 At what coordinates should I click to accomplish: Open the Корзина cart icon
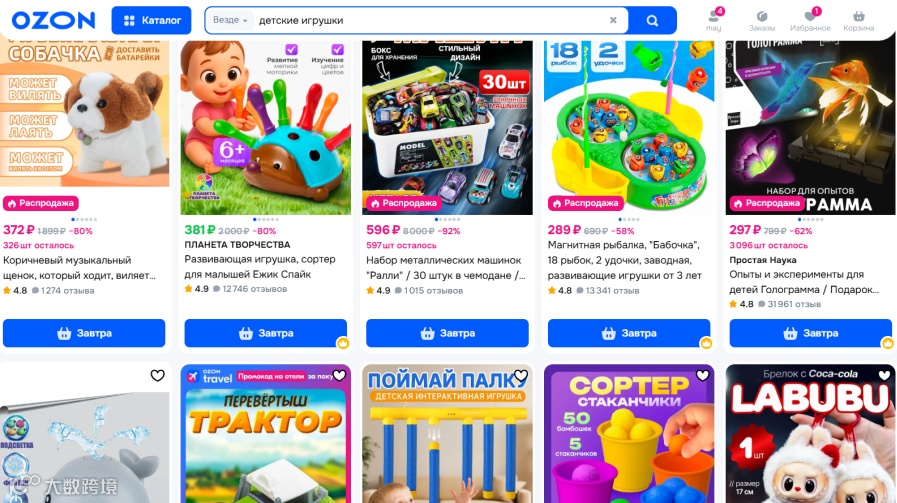coord(859,21)
